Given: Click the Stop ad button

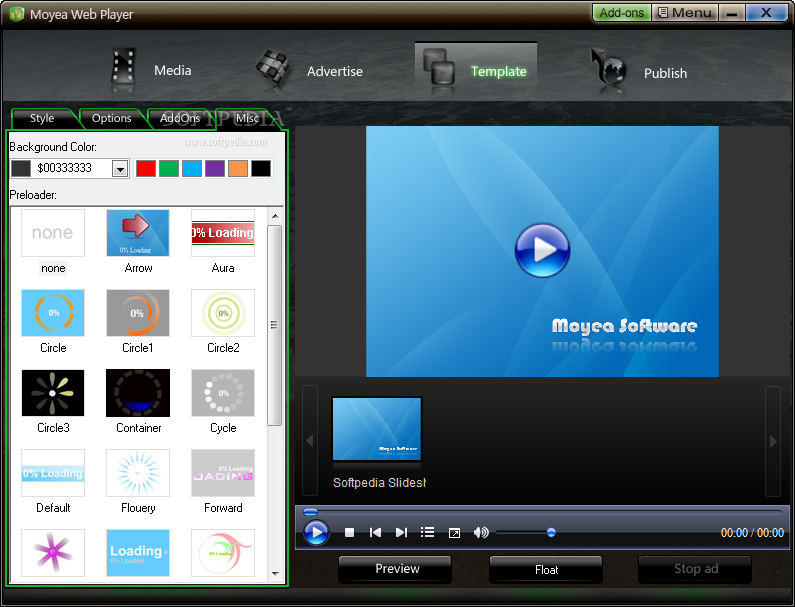Looking at the screenshot, I should pos(695,569).
